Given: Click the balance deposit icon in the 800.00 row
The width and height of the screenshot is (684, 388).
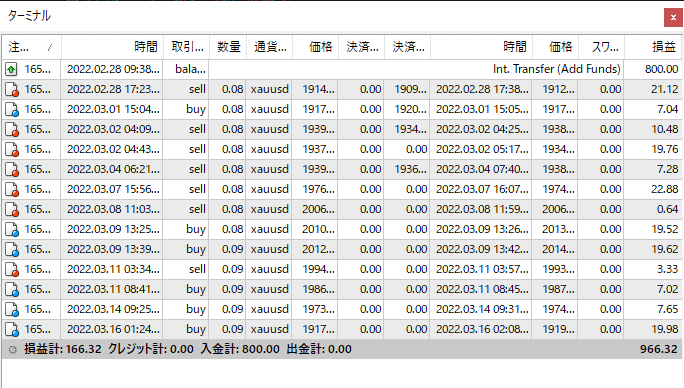Looking at the screenshot, I should (11, 69).
